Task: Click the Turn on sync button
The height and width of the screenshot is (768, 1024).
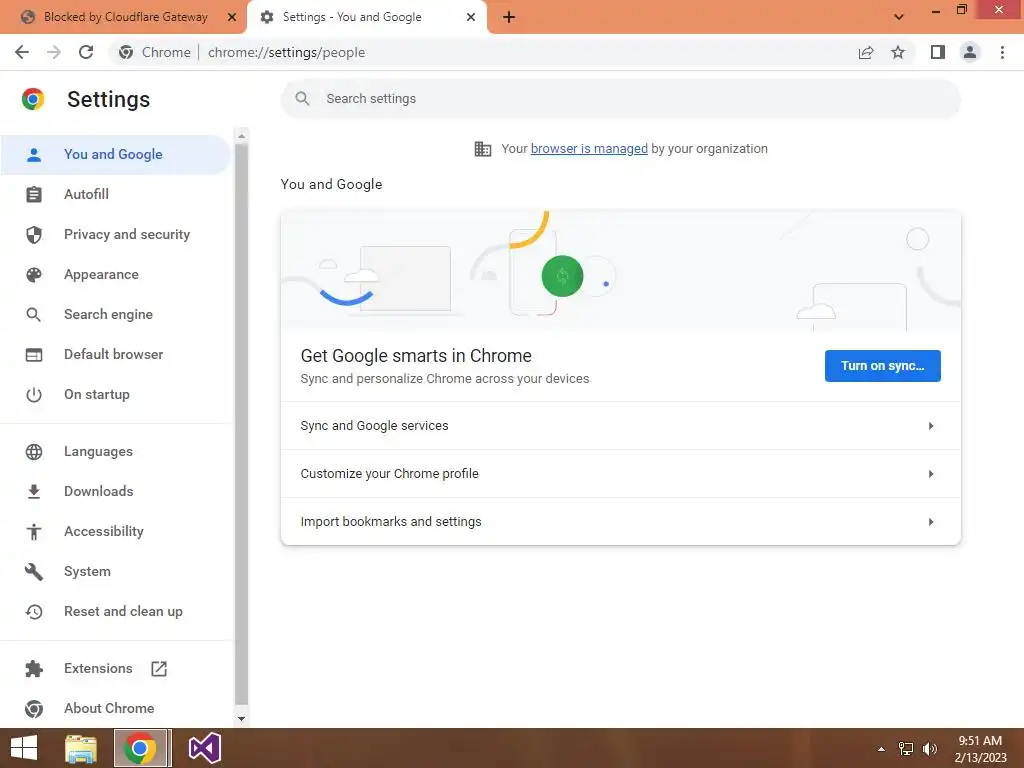Action: click(882, 366)
